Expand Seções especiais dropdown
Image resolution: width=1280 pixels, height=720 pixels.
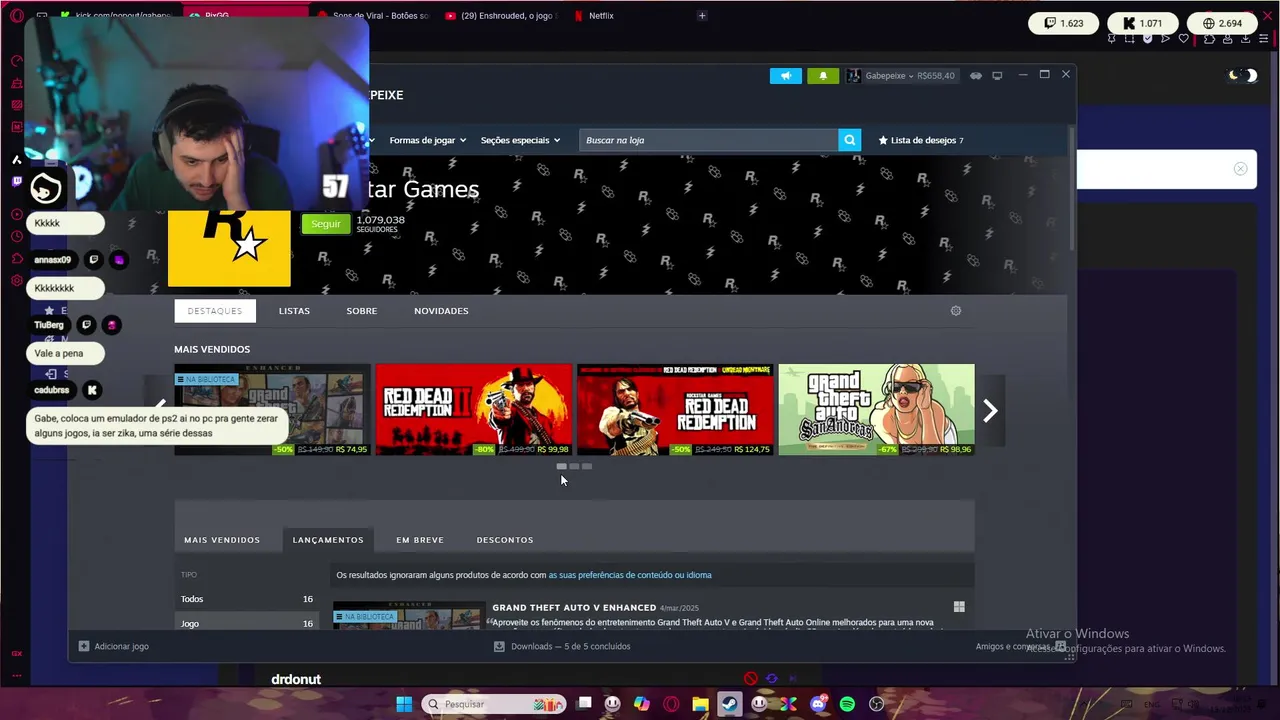pos(520,140)
